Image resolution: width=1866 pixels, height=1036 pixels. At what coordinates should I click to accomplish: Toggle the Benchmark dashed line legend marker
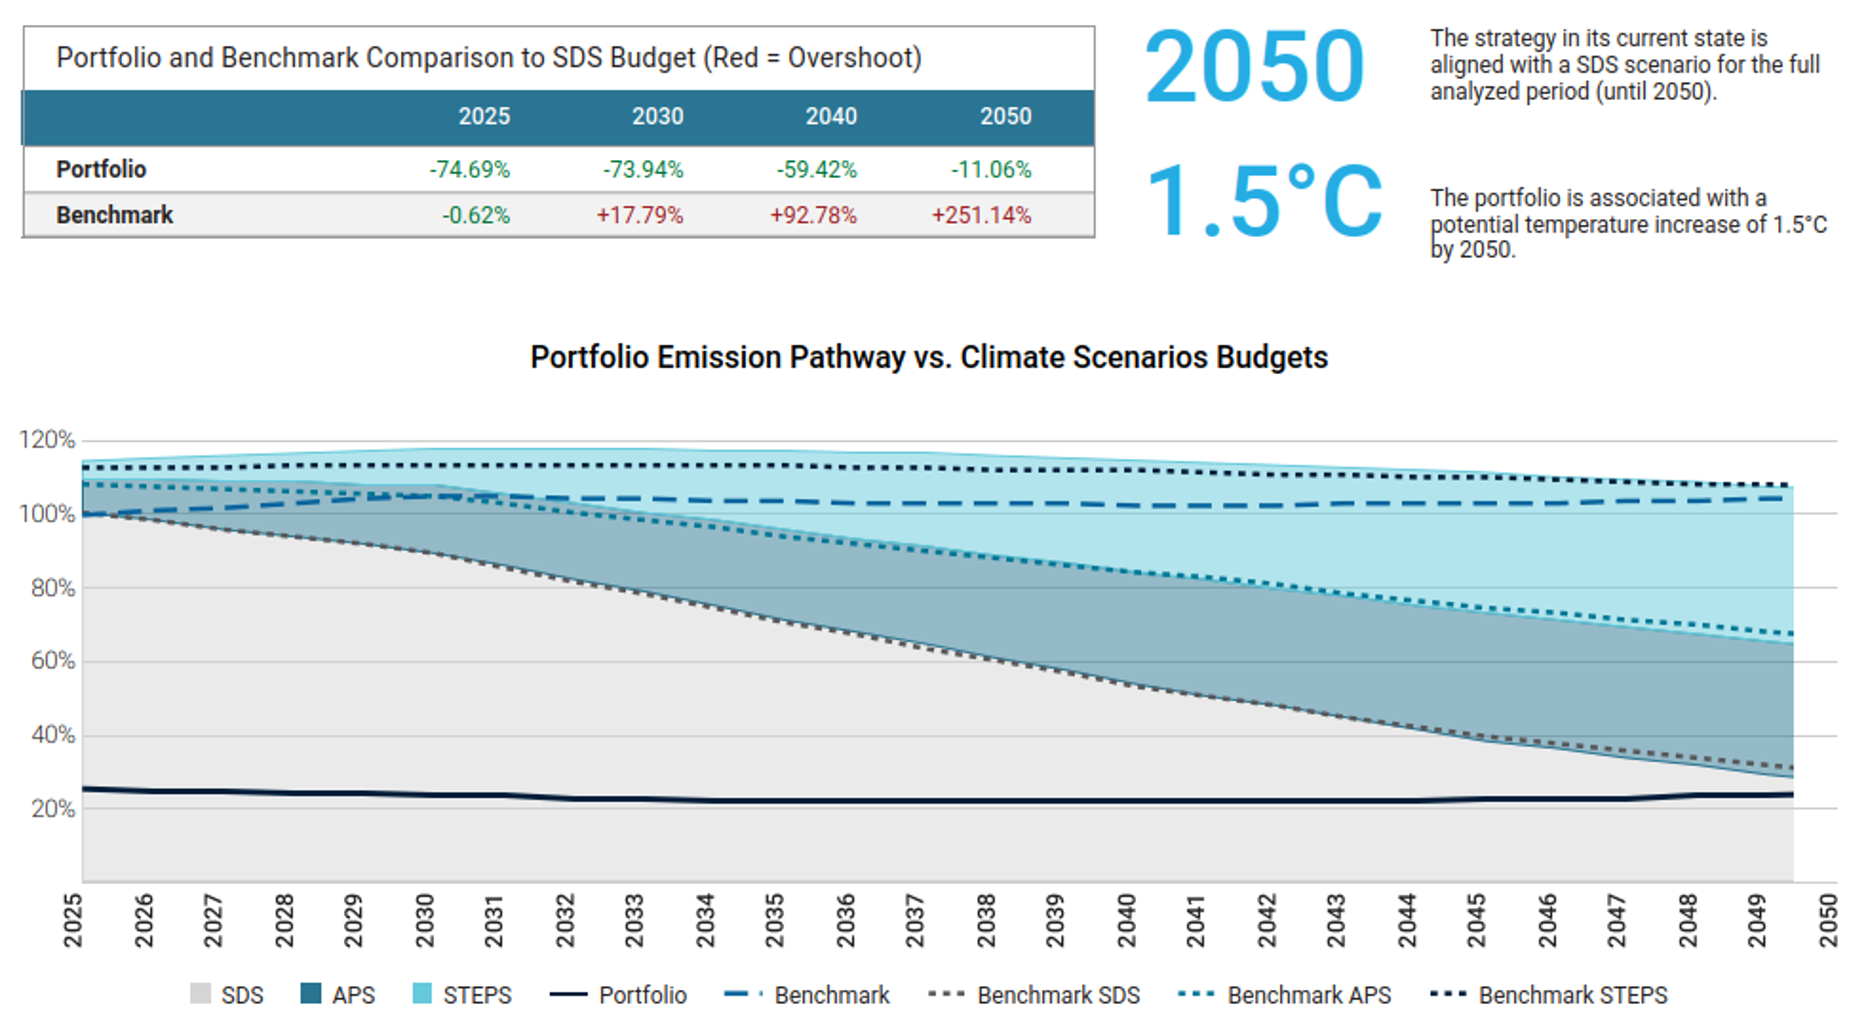tap(743, 995)
